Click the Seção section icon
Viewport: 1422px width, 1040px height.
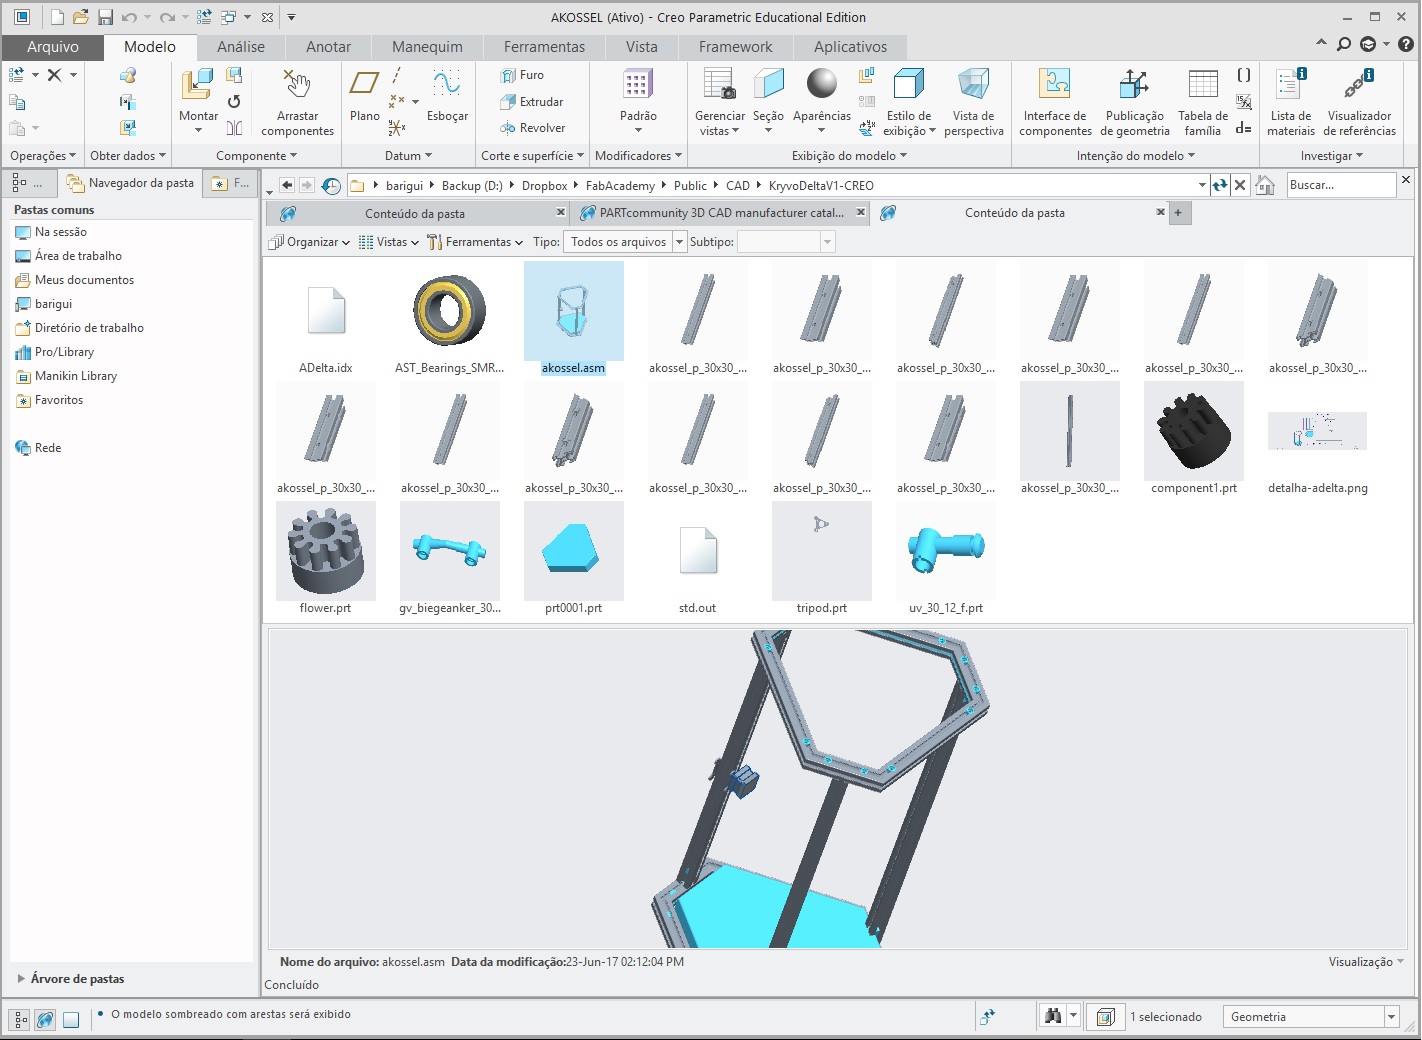[x=768, y=84]
